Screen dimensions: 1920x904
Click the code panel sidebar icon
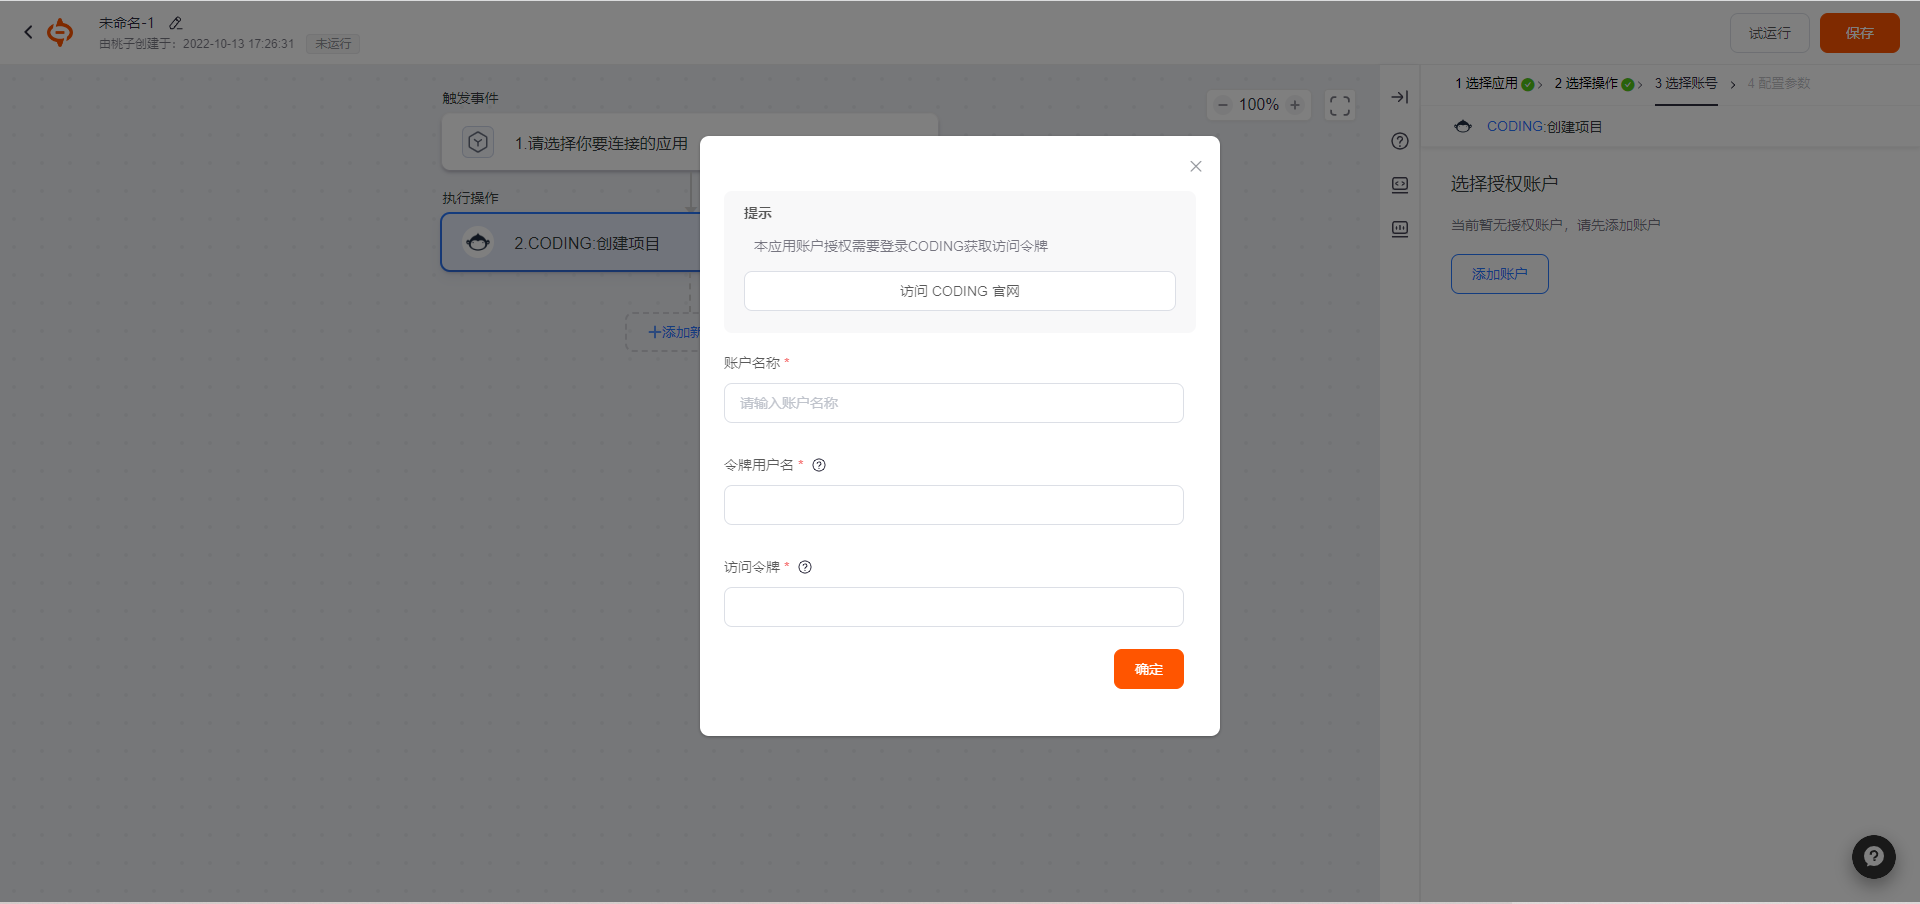click(1400, 185)
